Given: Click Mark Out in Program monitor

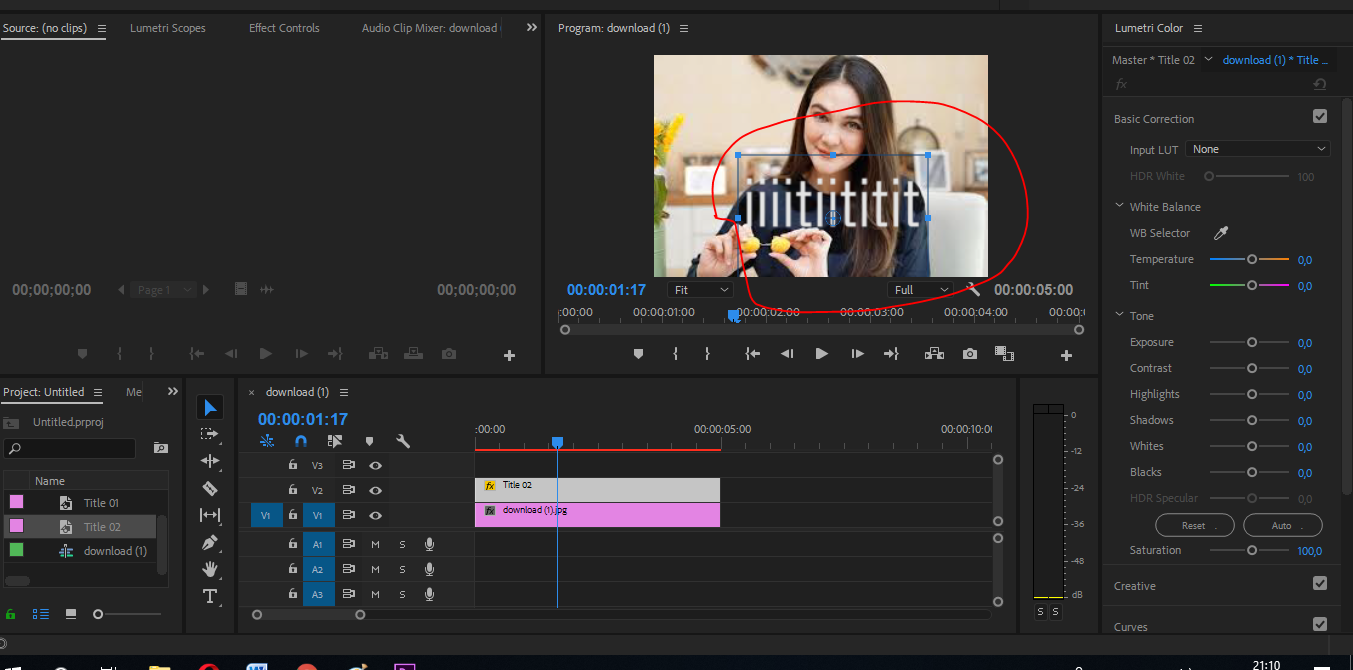Looking at the screenshot, I should [707, 354].
